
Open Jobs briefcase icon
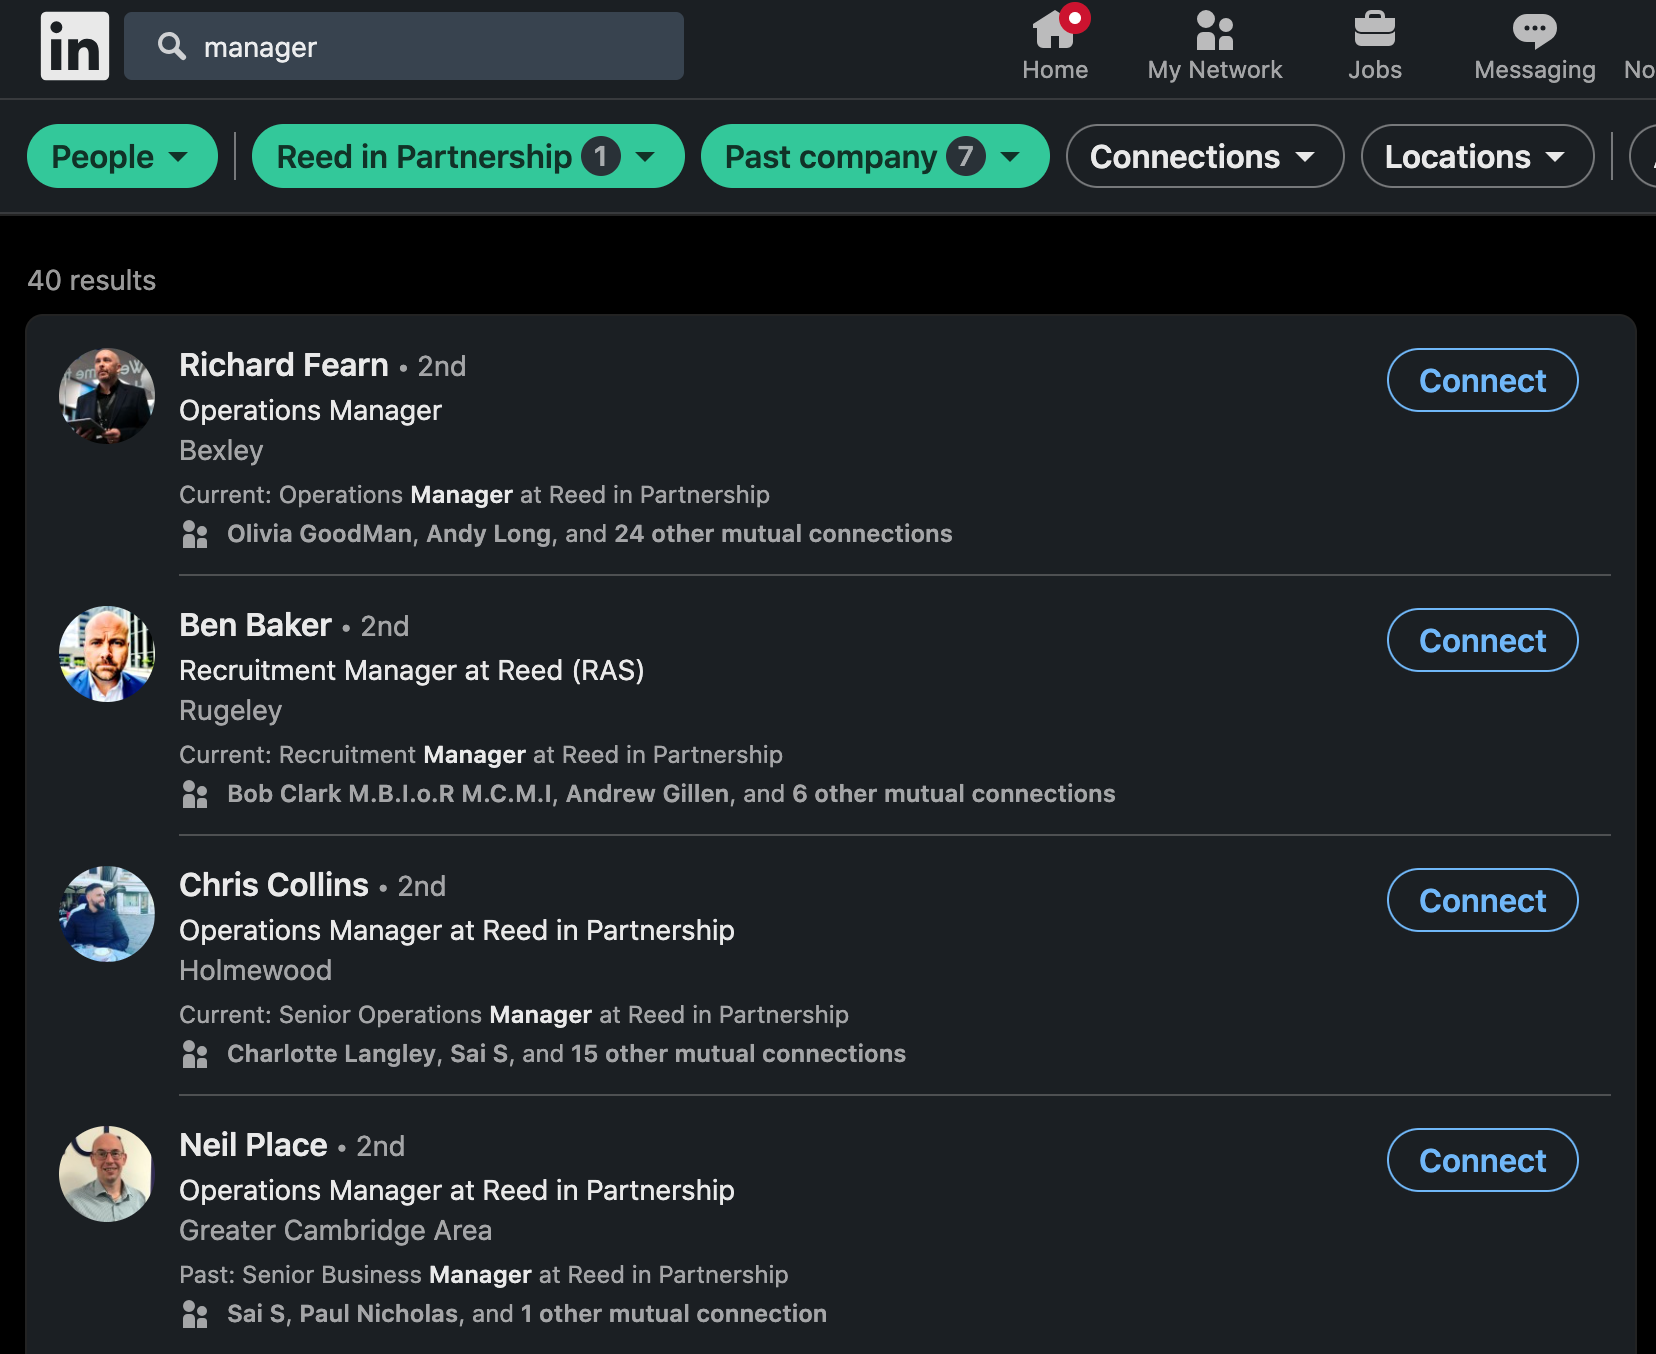pos(1374,31)
